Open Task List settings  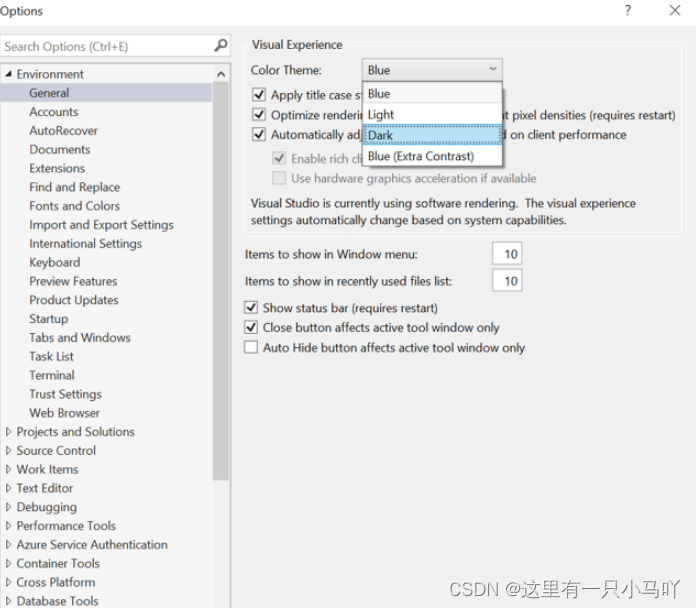click(51, 356)
